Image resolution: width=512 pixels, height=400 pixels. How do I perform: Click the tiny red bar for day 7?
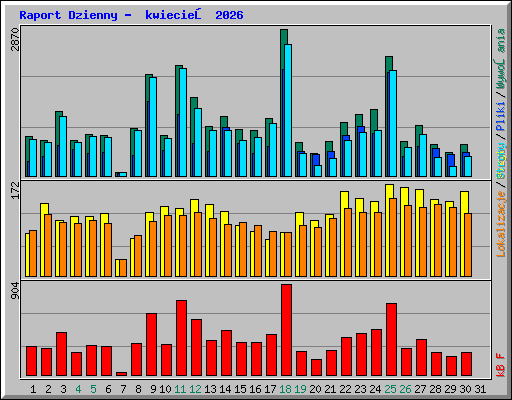coord(121,374)
